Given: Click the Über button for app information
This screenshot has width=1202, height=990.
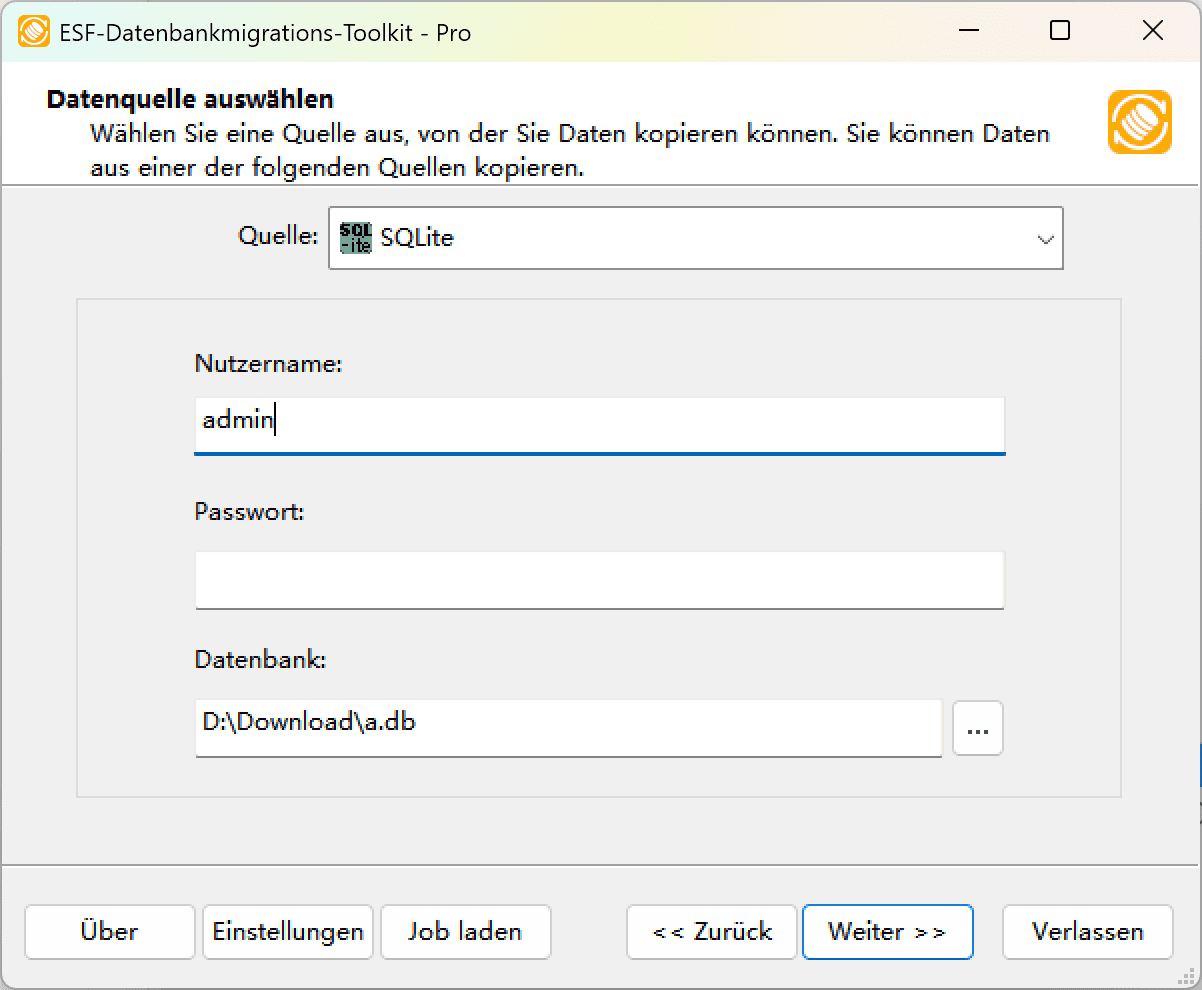Looking at the screenshot, I should 109,931.
